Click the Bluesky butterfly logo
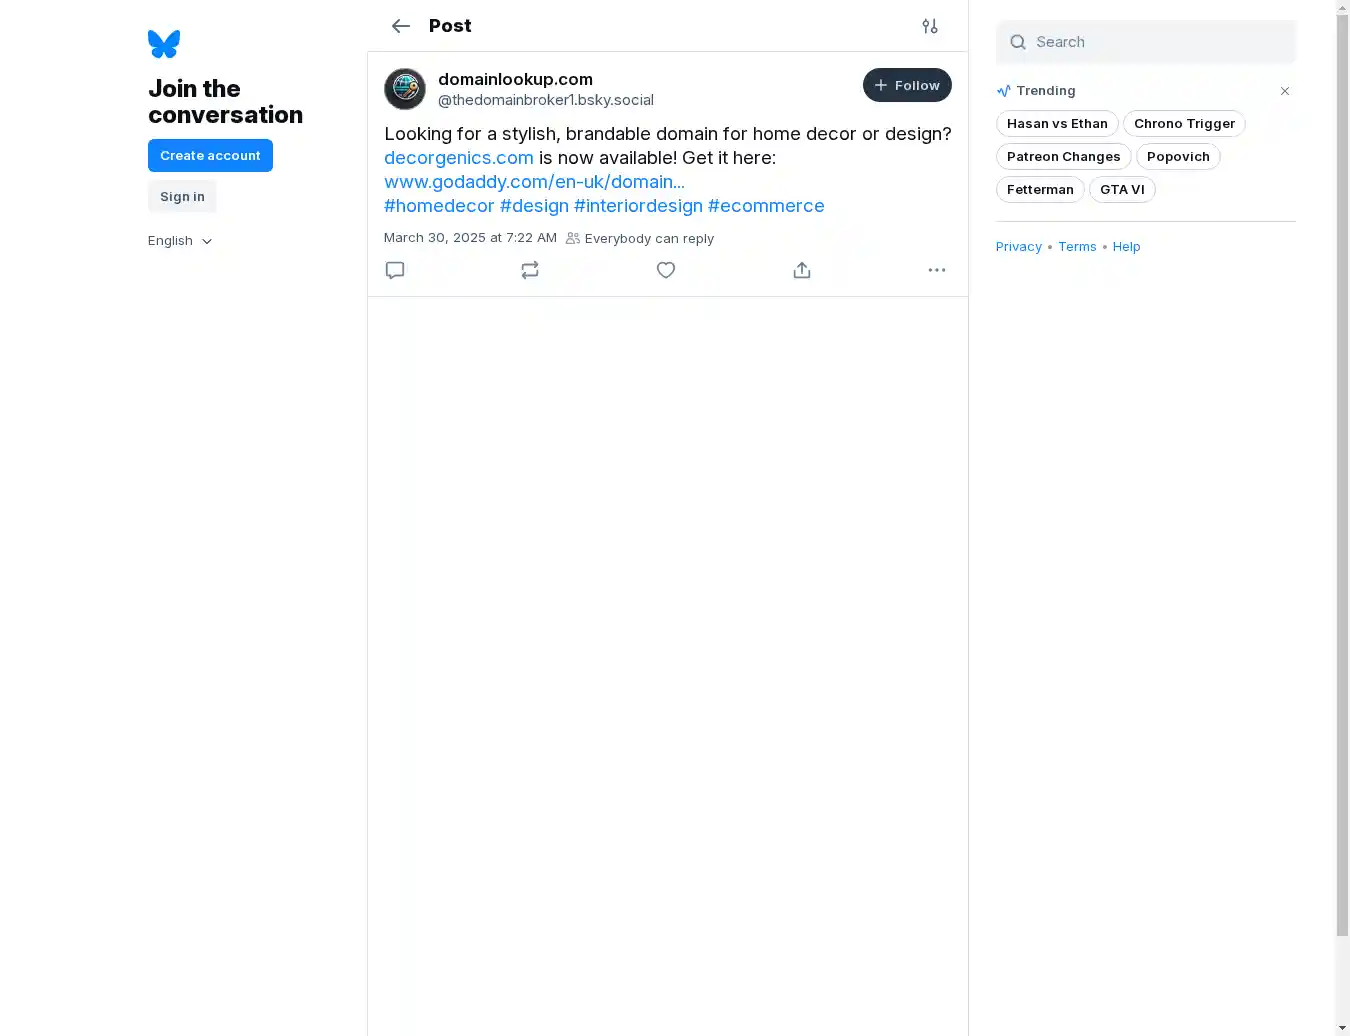The image size is (1350, 1036). coord(164,44)
